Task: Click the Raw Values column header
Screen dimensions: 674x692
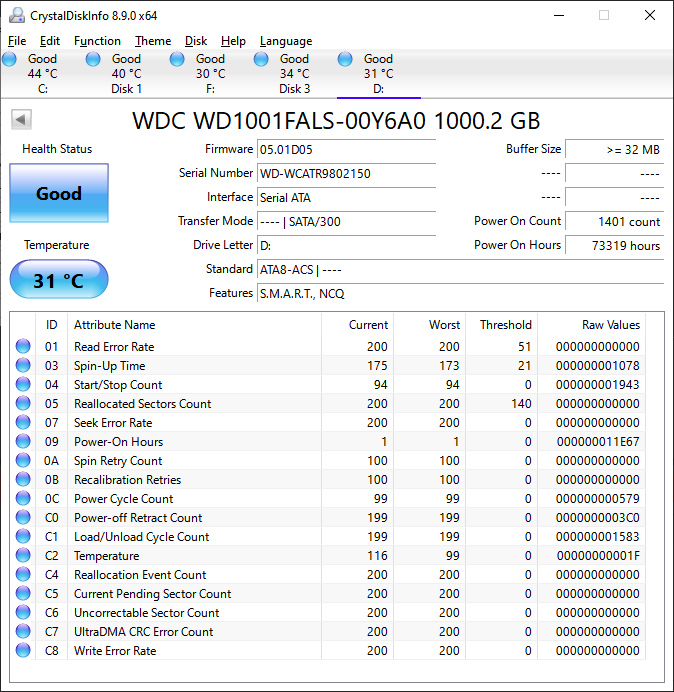Action: point(591,325)
